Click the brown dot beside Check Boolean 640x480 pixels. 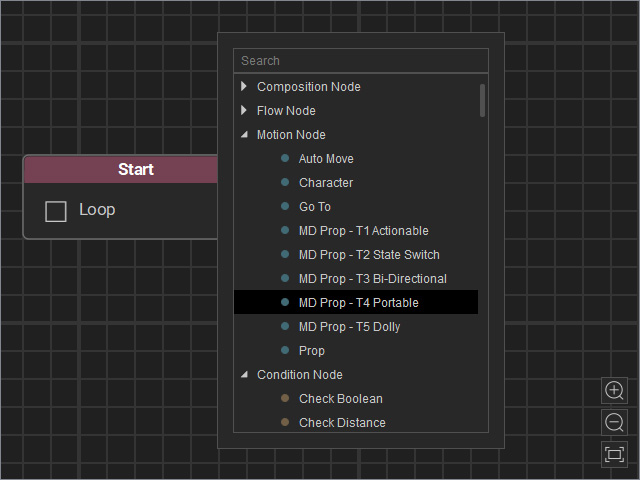click(x=285, y=398)
